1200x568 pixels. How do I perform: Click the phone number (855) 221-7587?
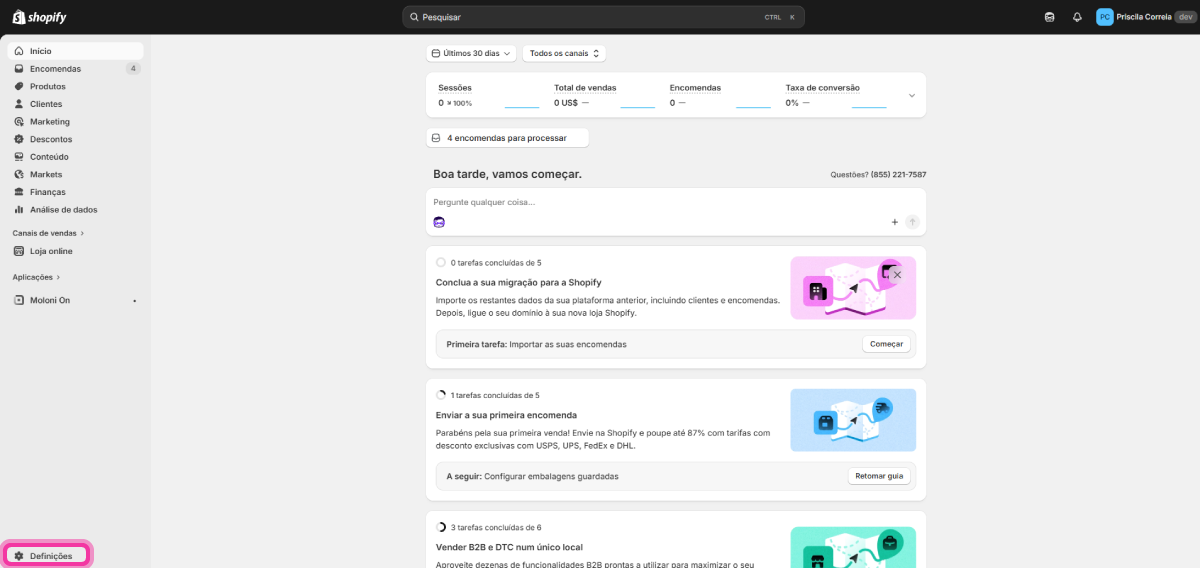pyautogui.click(x=898, y=175)
